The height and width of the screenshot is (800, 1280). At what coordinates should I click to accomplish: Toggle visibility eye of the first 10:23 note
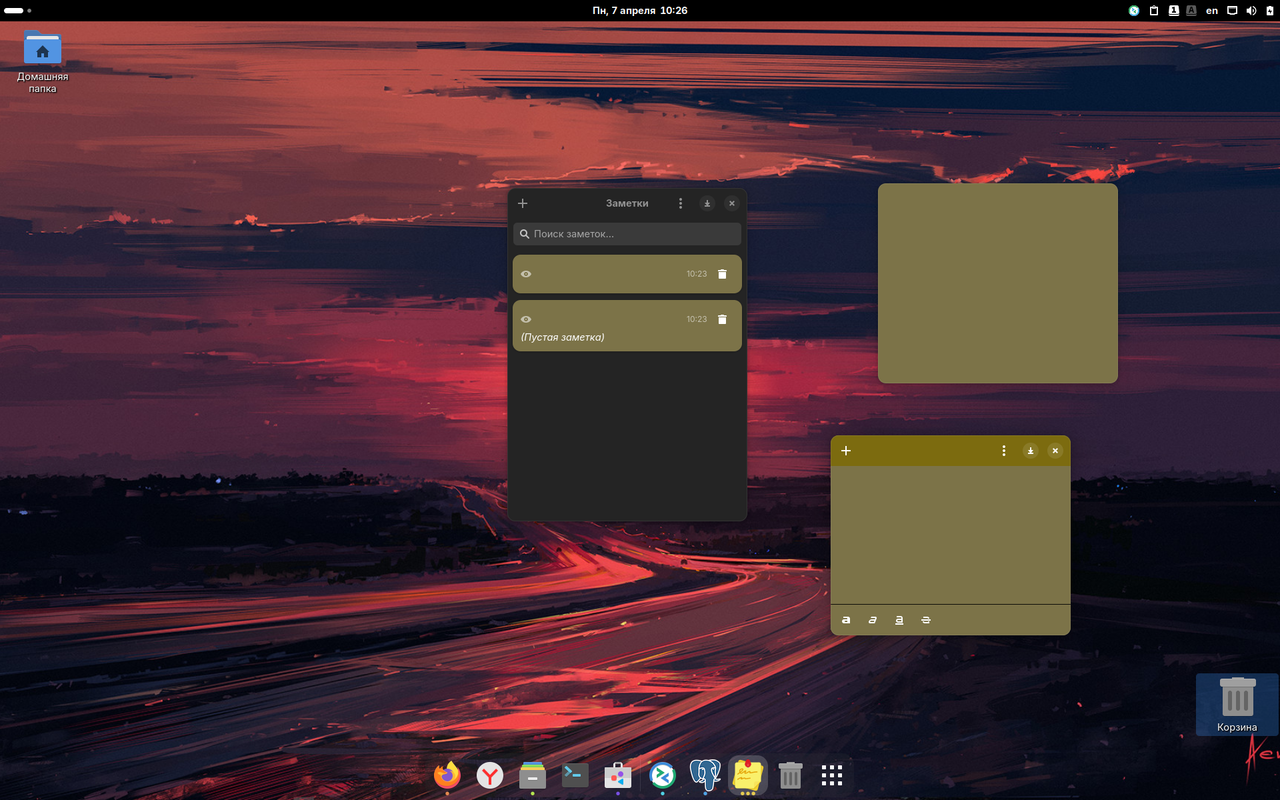(526, 274)
